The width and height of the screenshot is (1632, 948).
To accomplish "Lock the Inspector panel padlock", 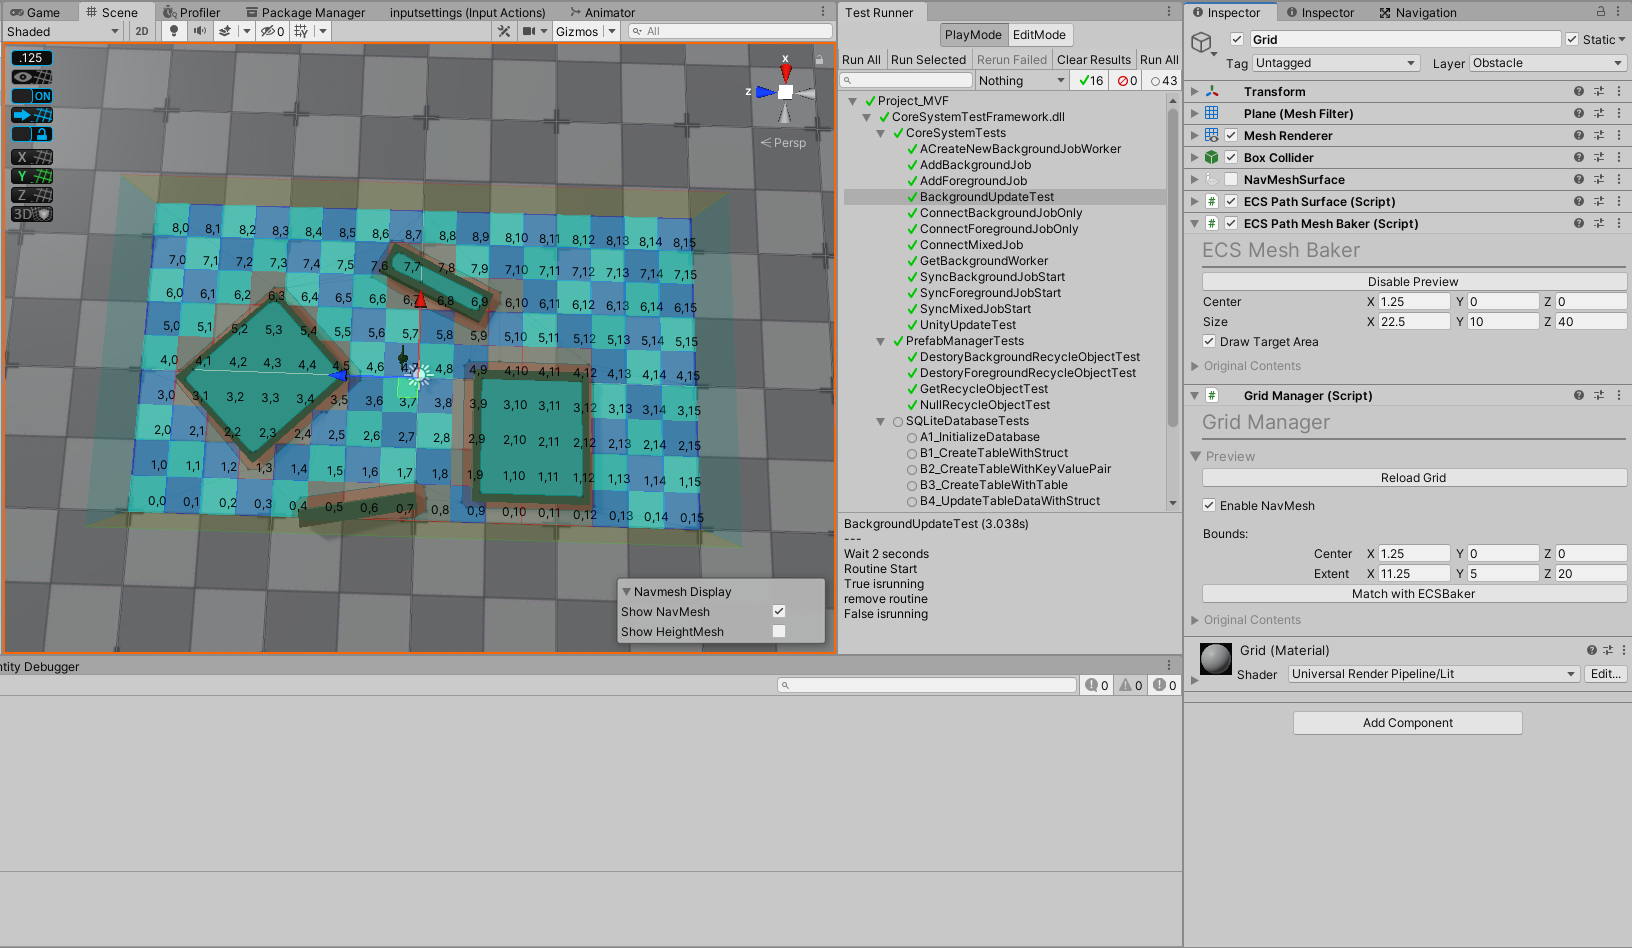I will coord(1601,12).
